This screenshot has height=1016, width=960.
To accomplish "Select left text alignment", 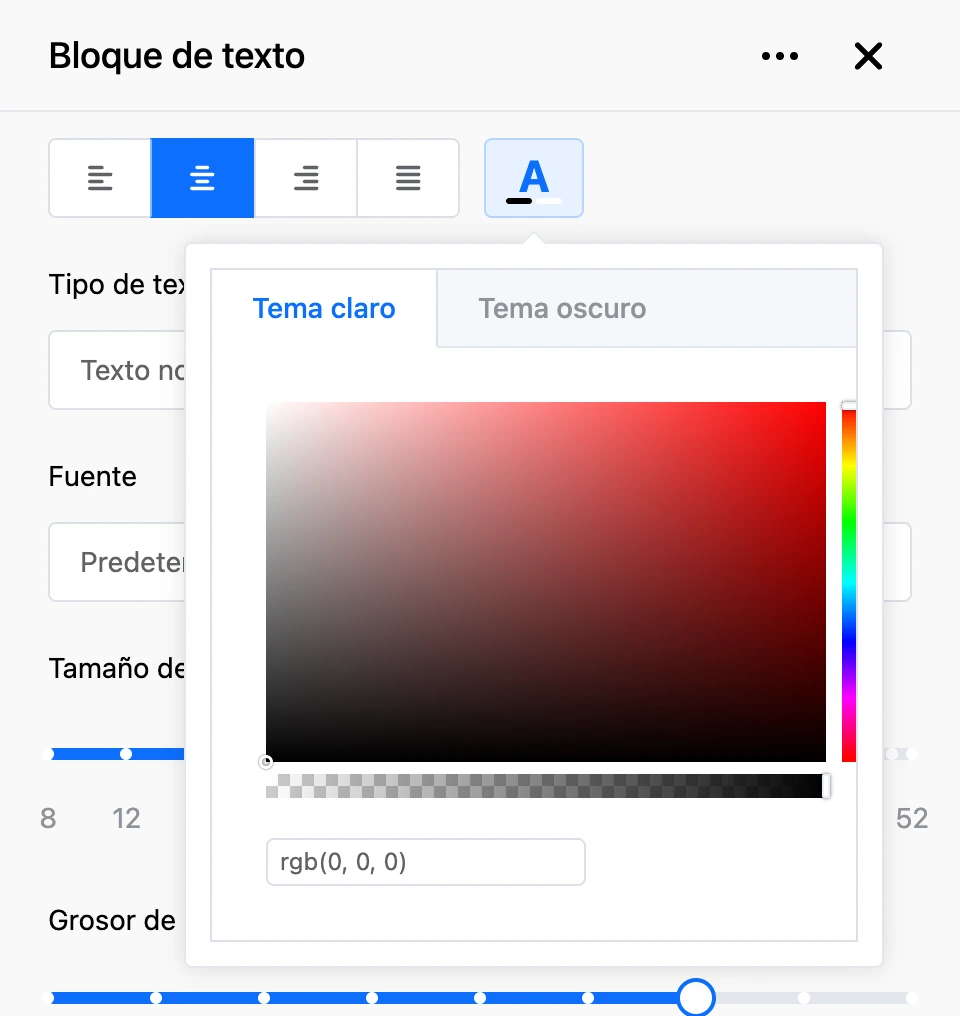I will [100, 178].
